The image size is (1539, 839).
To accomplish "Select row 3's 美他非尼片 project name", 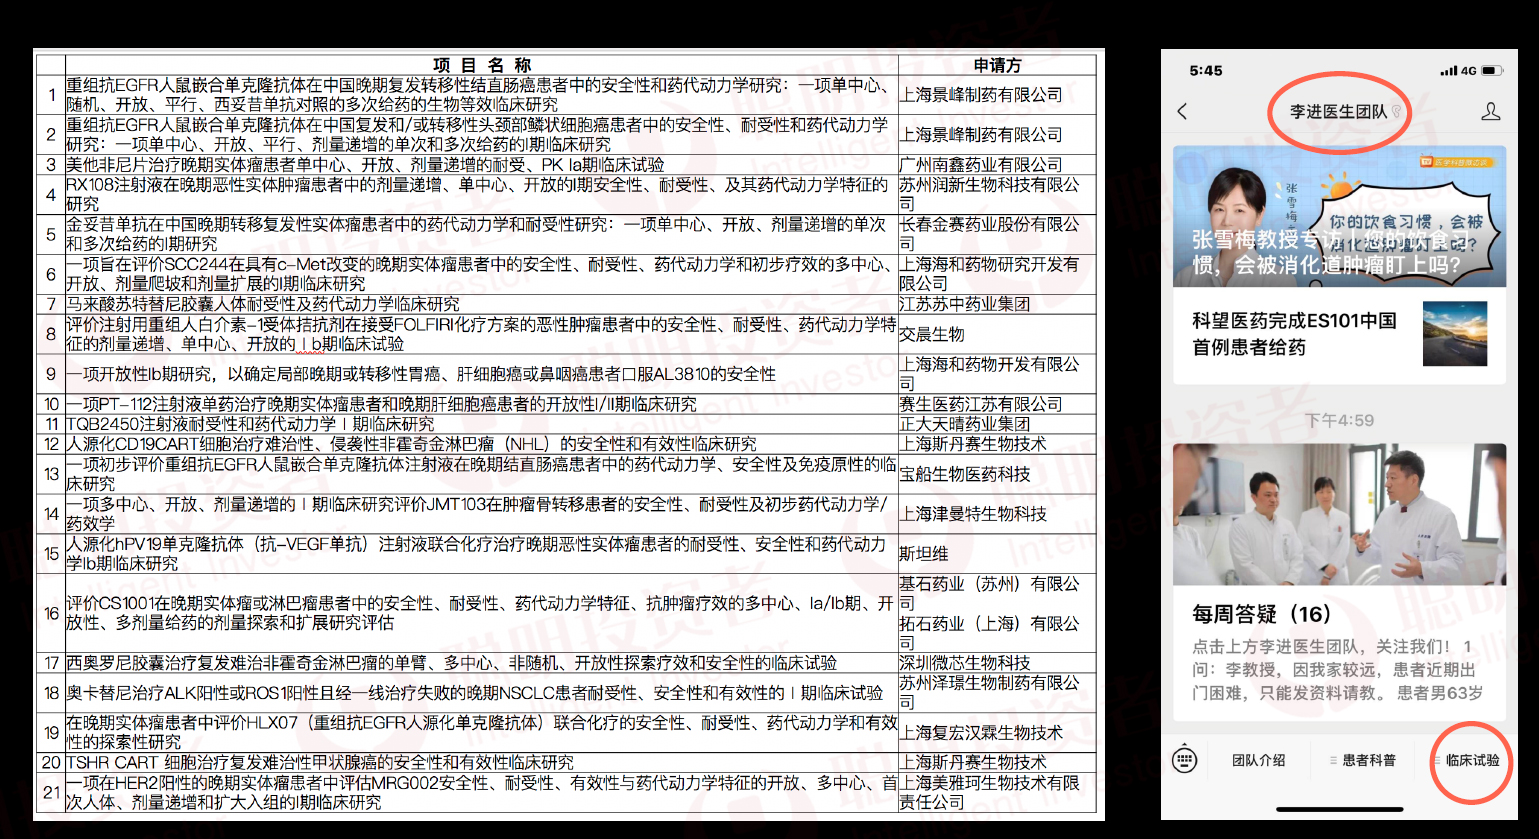I will (x=482, y=164).
